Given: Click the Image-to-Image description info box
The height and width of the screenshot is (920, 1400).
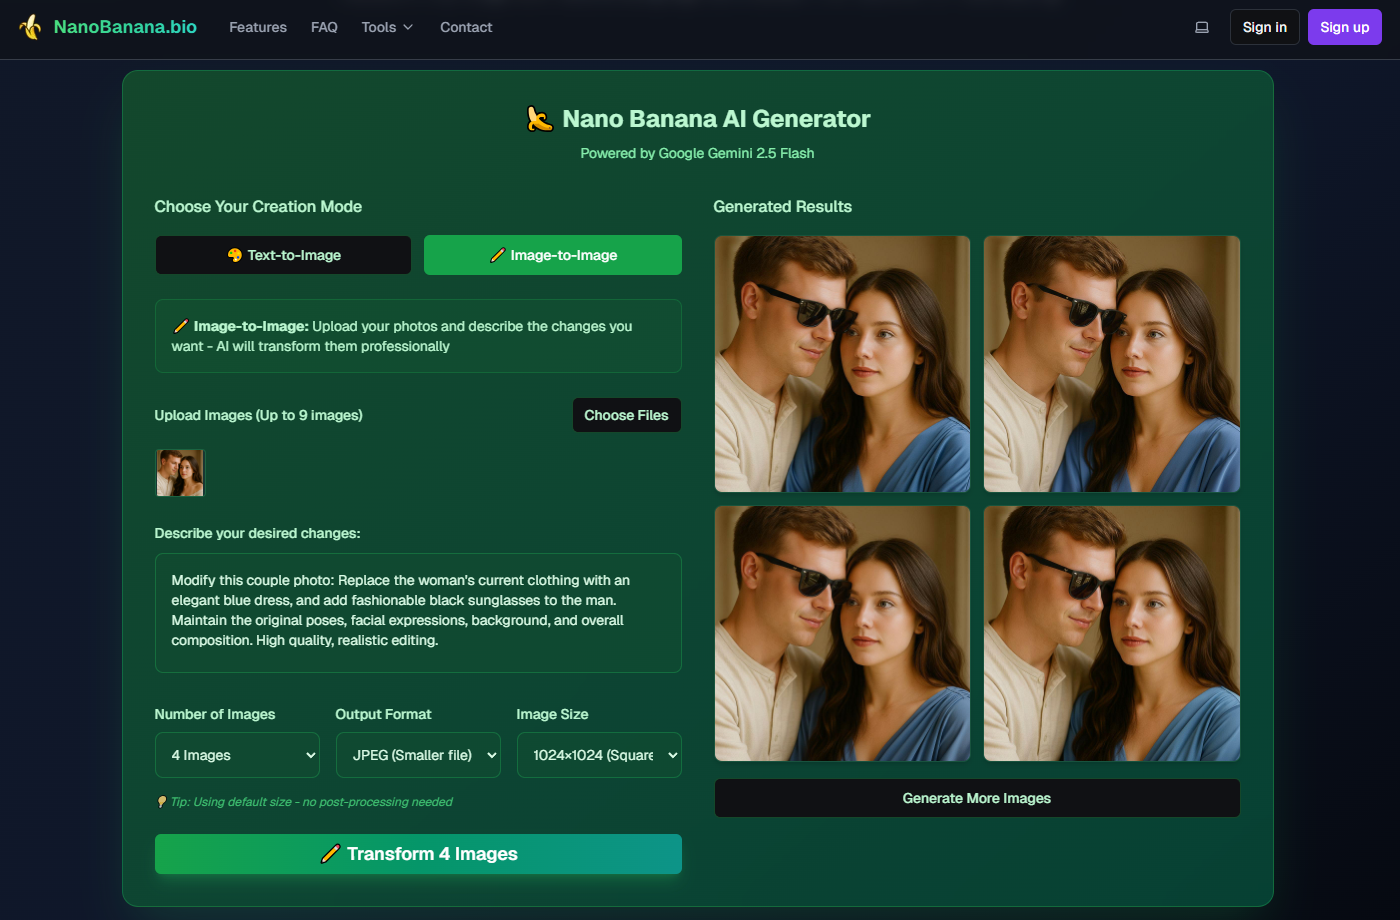Looking at the screenshot, I should click(418, 336).
